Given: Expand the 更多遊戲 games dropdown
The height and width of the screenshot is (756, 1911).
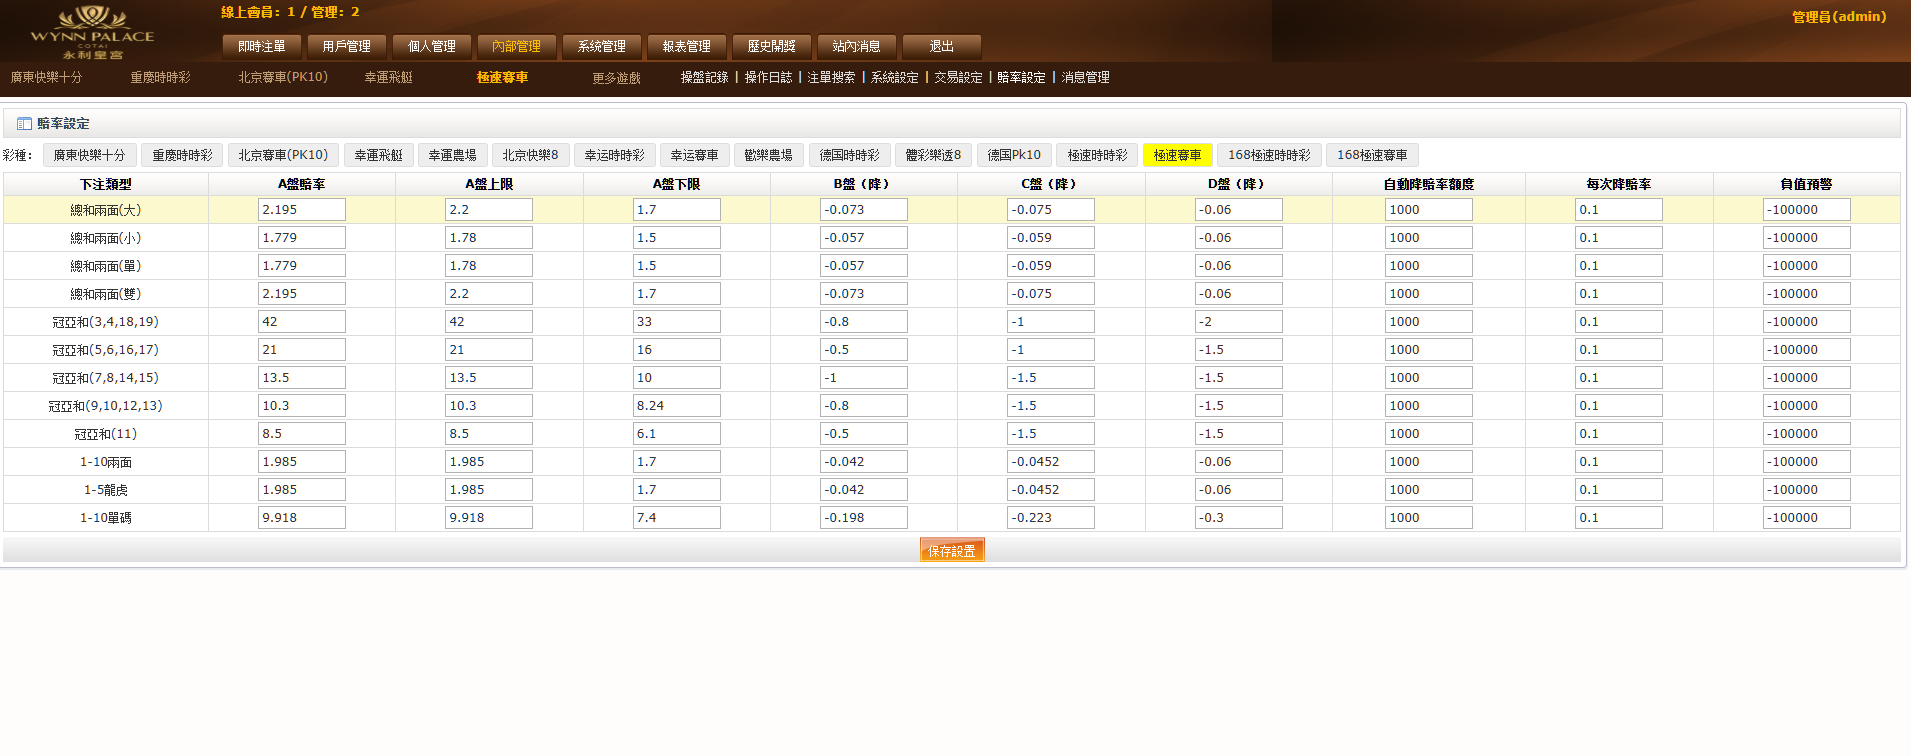Looking at the screenshot, I should [616, 78].
